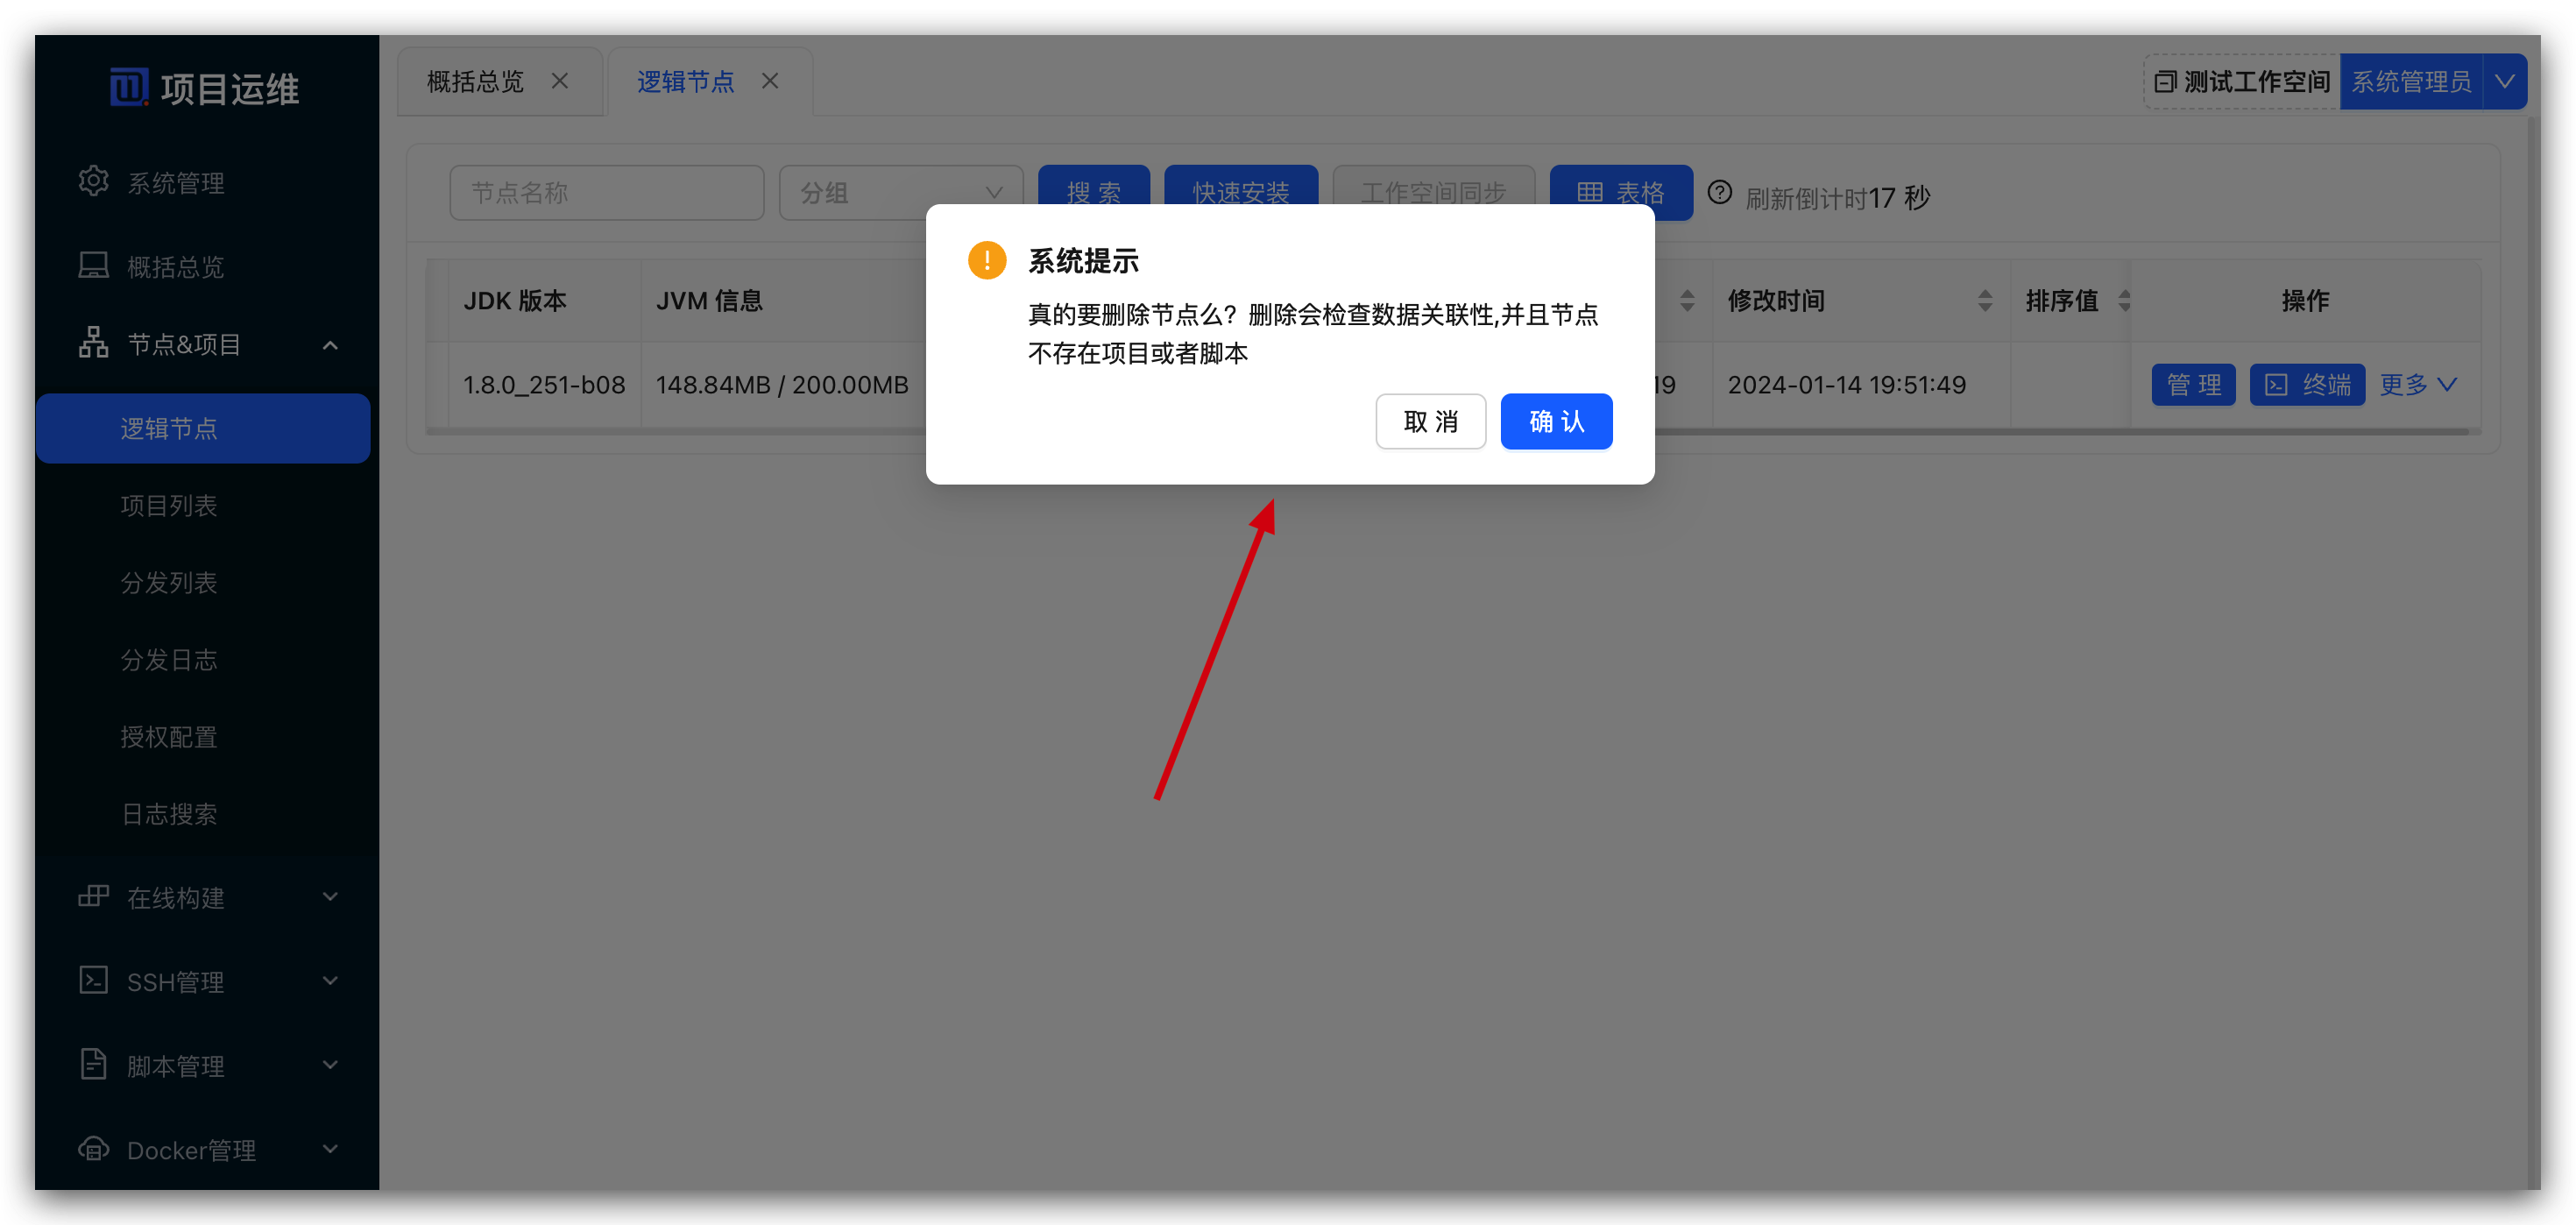Open the 在线构建 build section icon
The width and height of the screenshot is (2576, 1225).
tap(93, 896)
